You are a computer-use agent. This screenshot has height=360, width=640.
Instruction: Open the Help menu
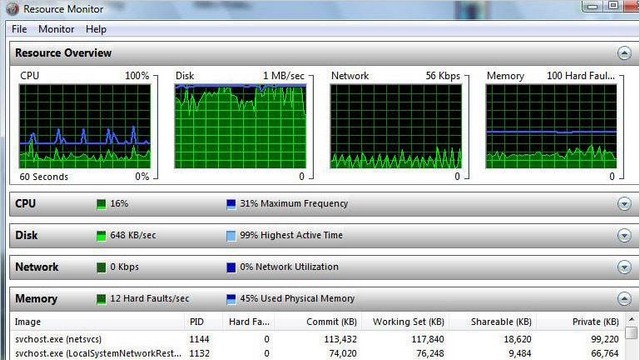click(x=96, y=29)
